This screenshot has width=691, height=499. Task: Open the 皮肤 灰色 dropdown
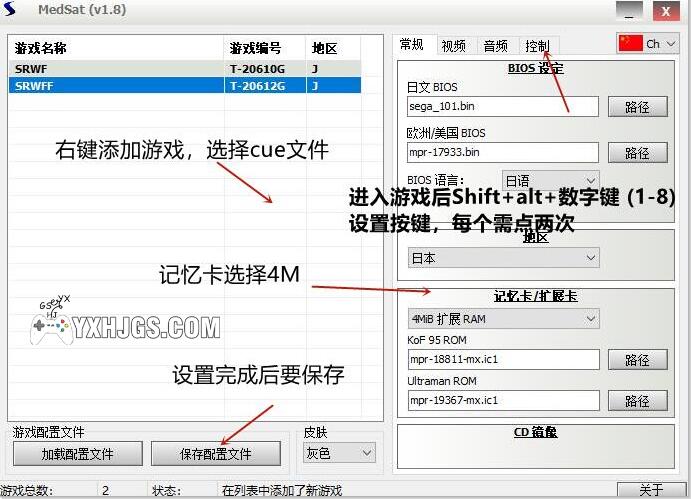(x=339, y=453)
